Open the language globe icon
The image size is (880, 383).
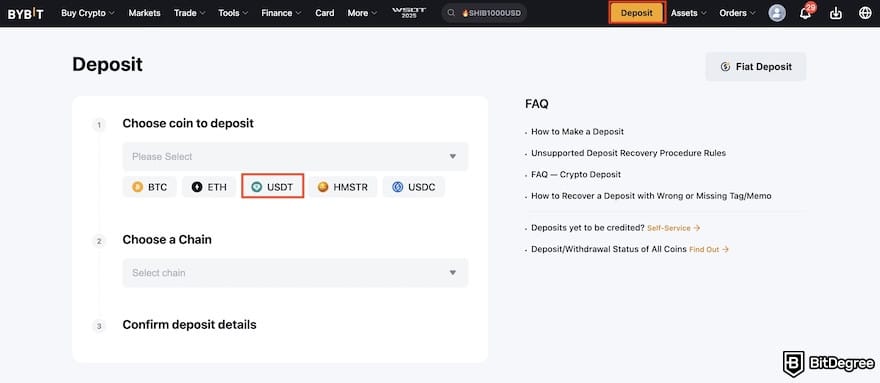865,13
